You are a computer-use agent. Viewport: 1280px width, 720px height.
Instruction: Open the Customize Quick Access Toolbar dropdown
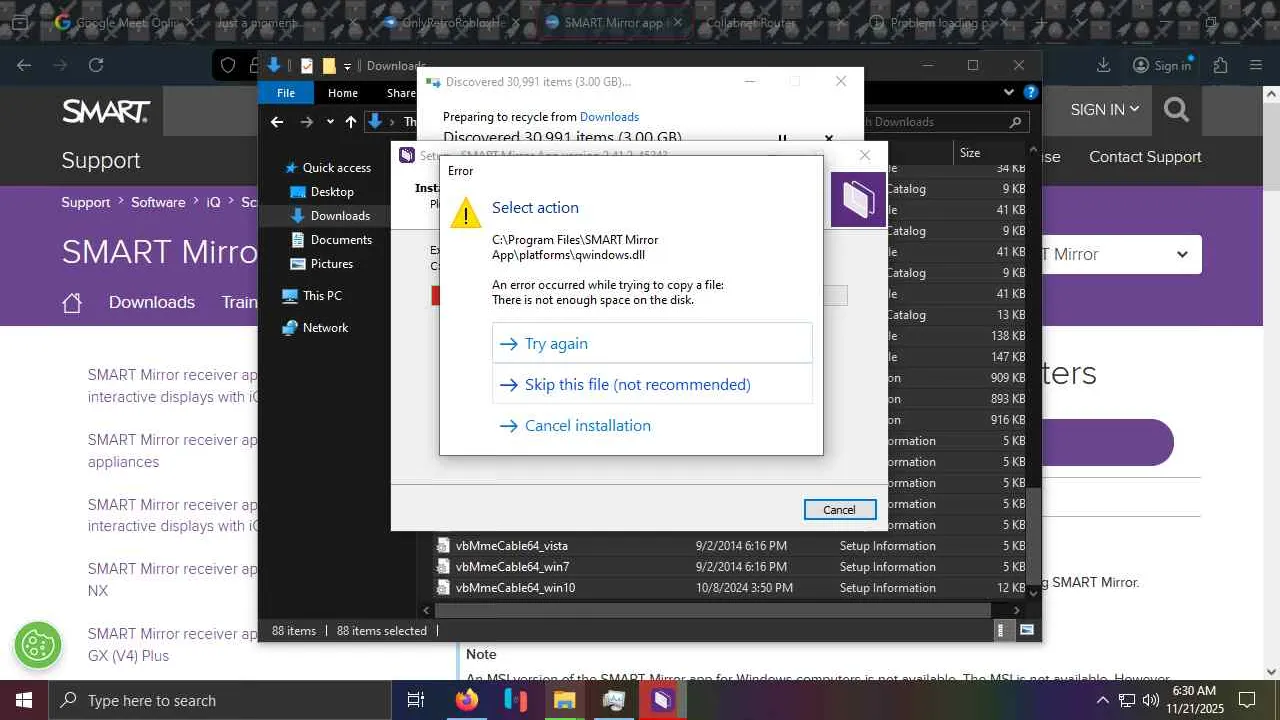pos(347,66)
